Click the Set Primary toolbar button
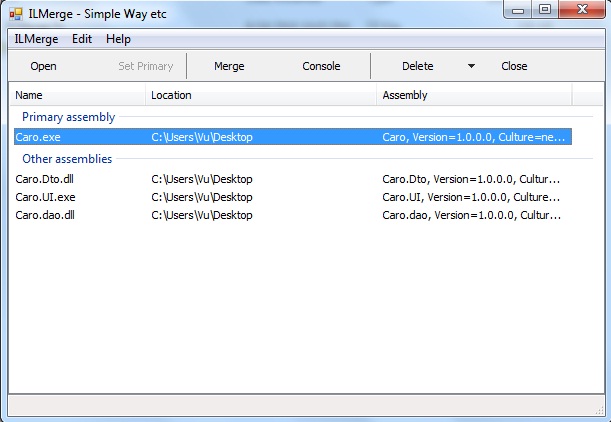The image size is (611, 422). coord(146,66)
